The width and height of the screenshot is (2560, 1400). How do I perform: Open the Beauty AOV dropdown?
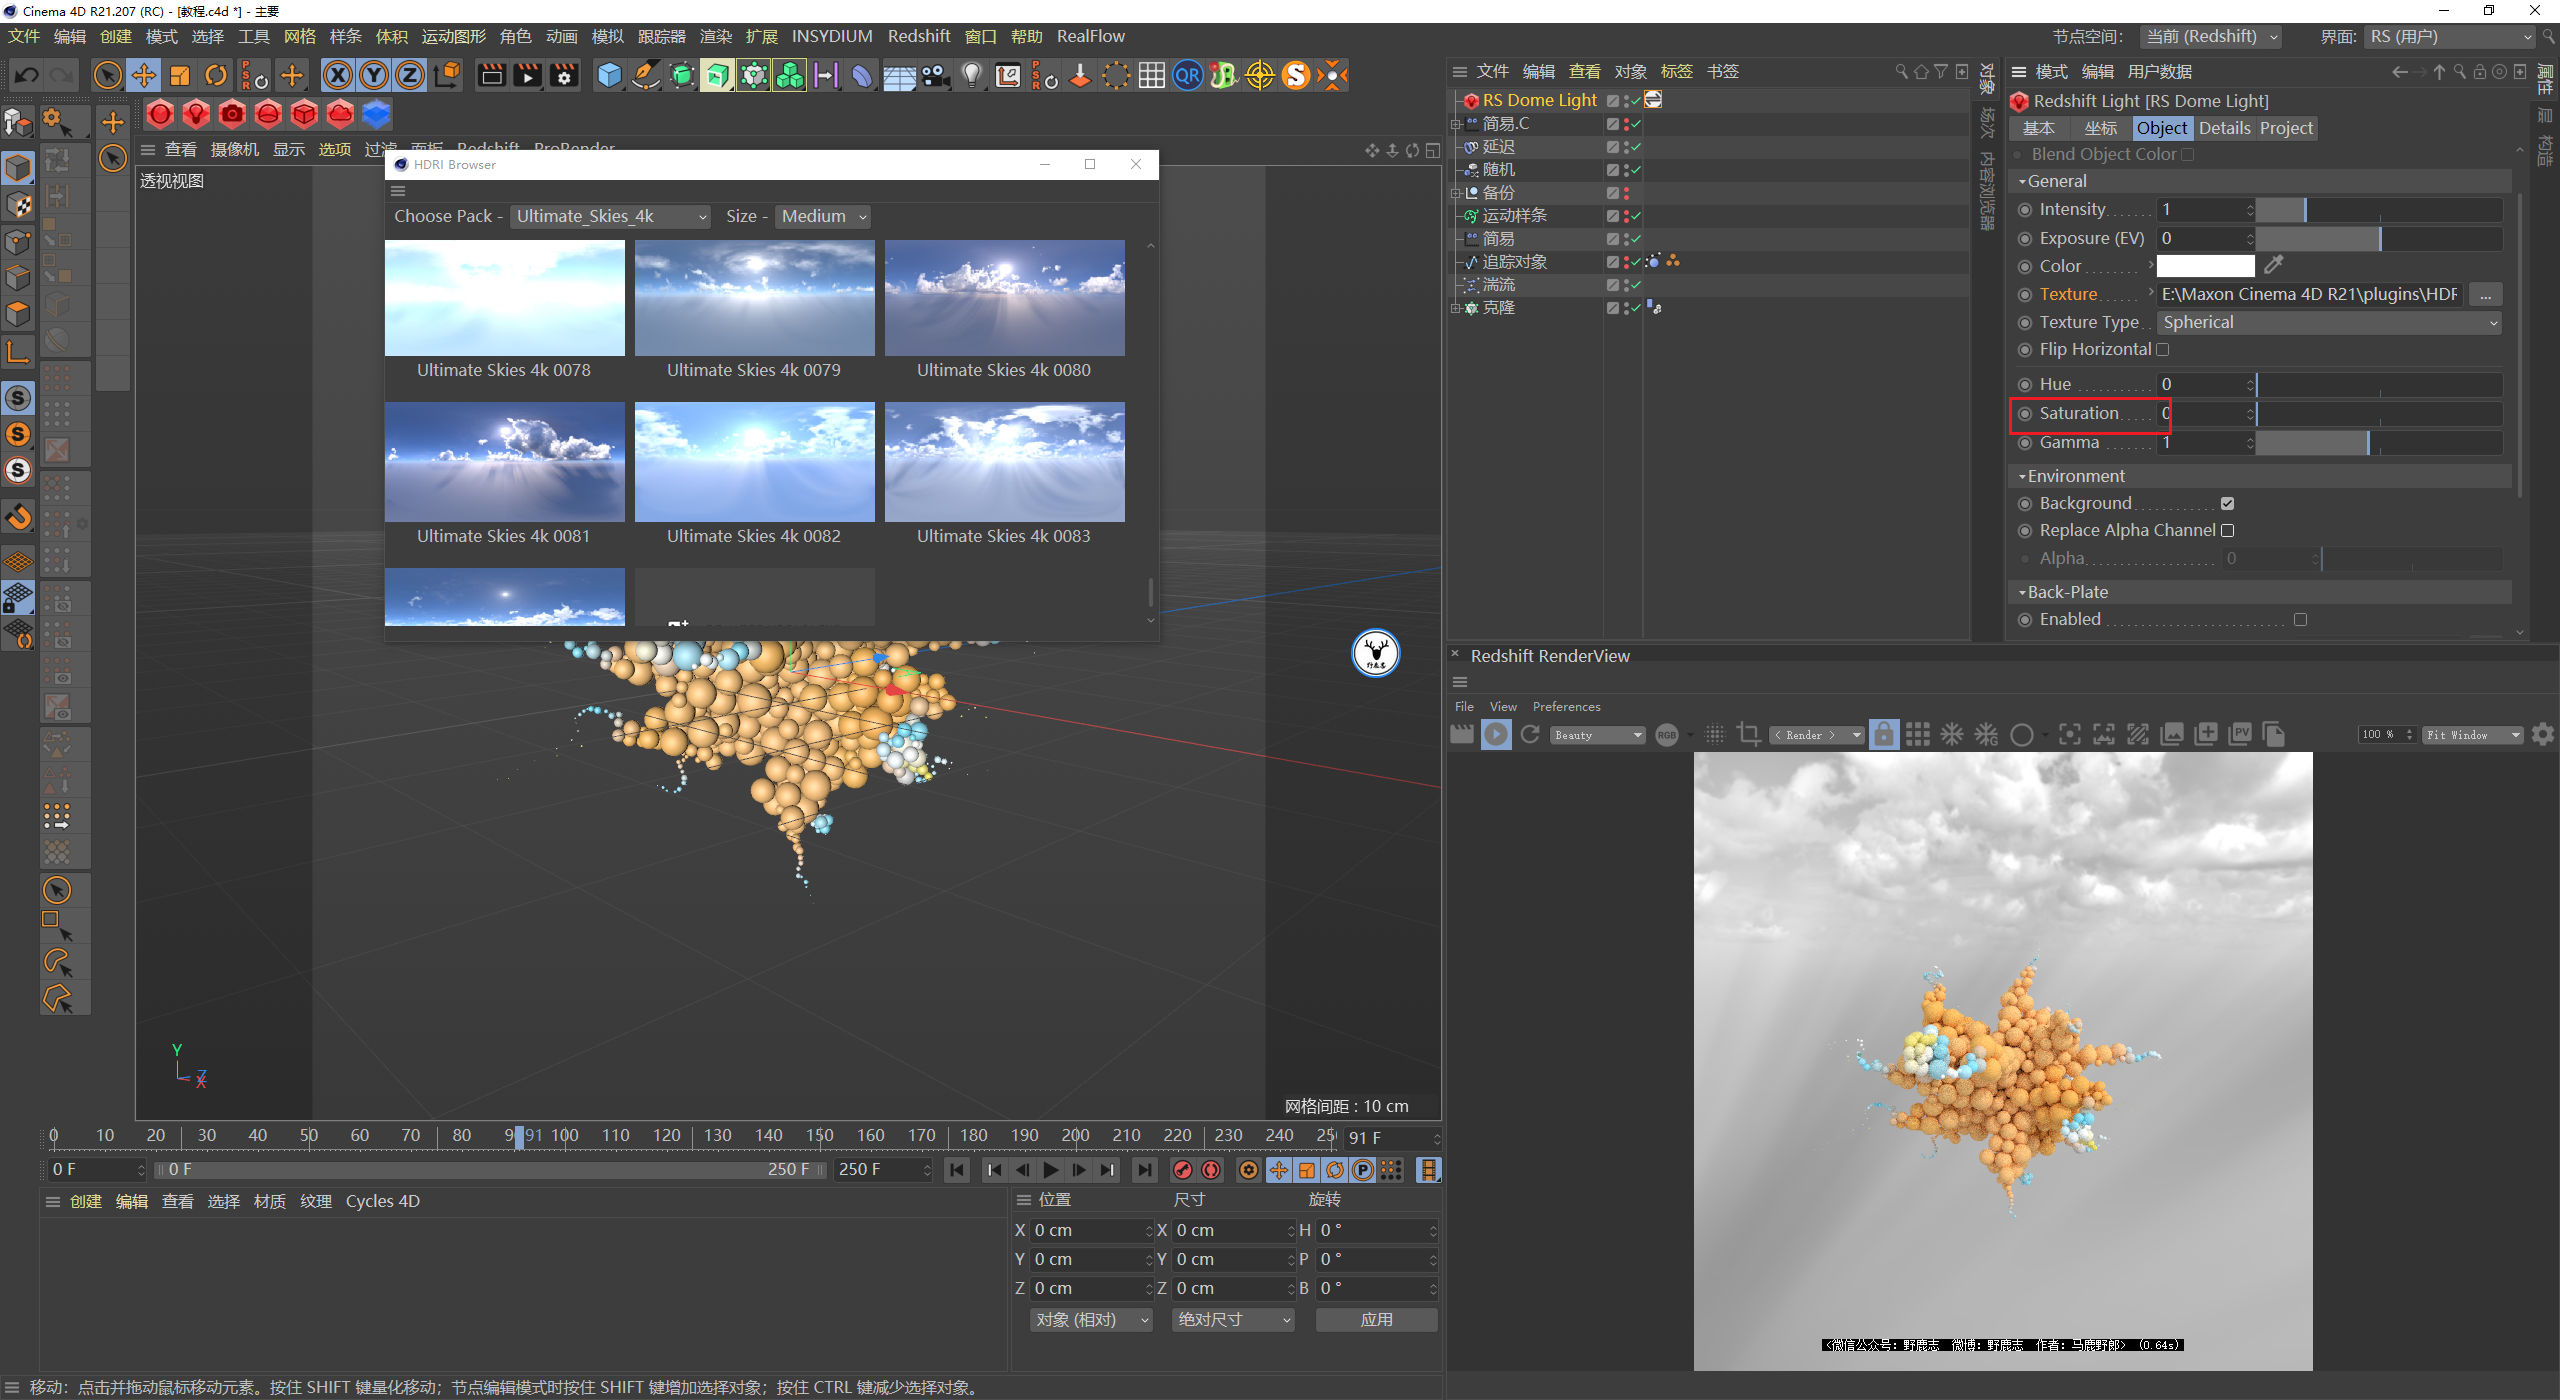click(1598, 735)
